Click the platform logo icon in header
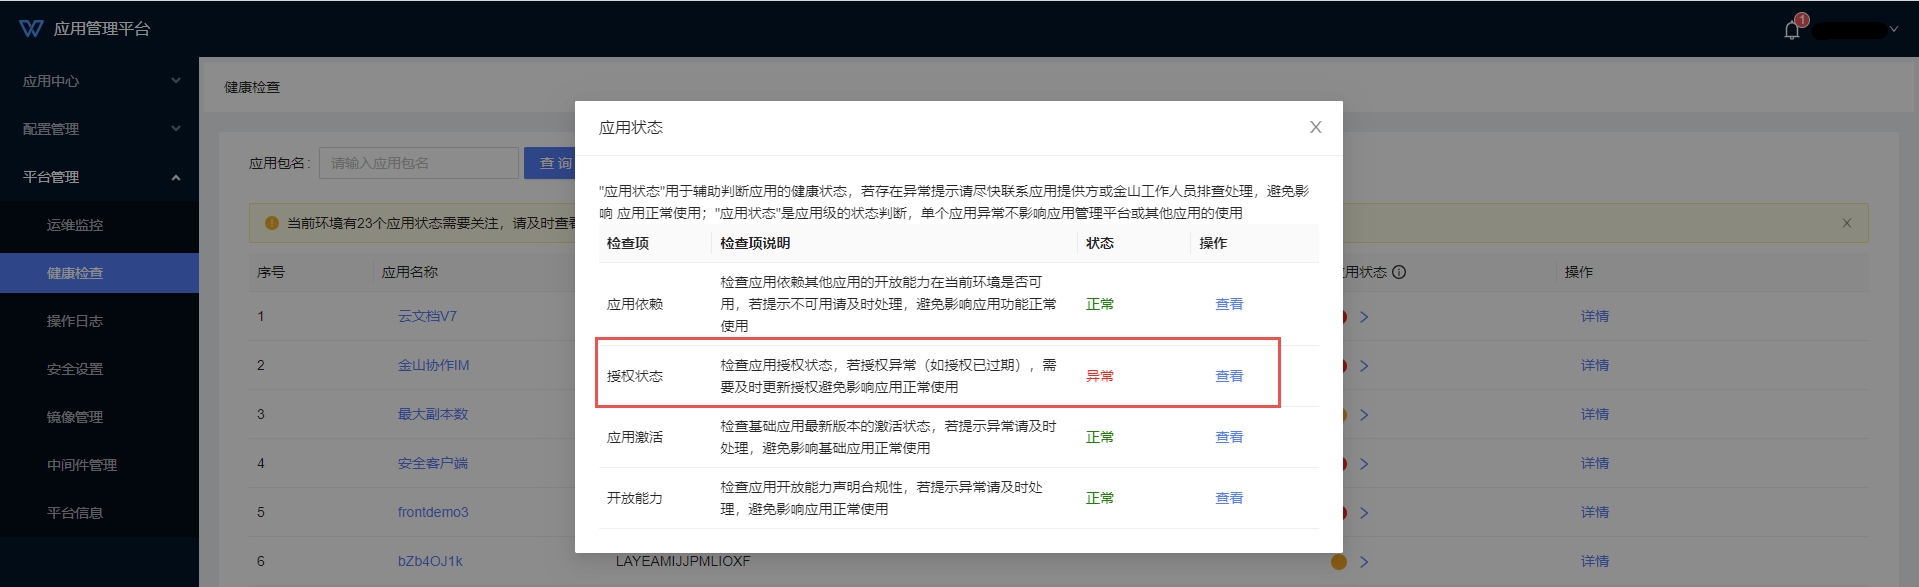This screenshot has height=587, width=1919. click(x=31, y=29)
